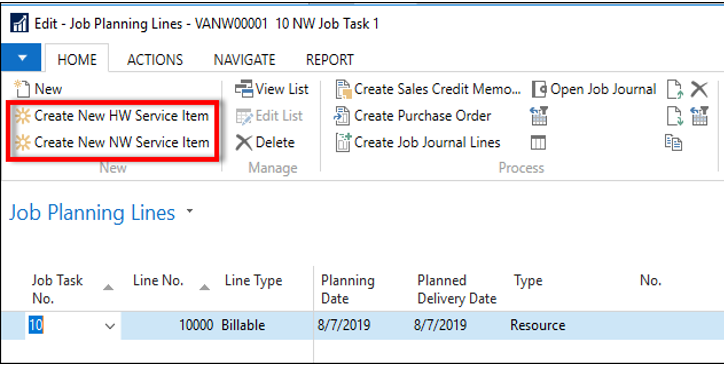Click Create Job Journal Lines action
The height and width of the screenshot is (367, 724).
(x=417, y=143)
